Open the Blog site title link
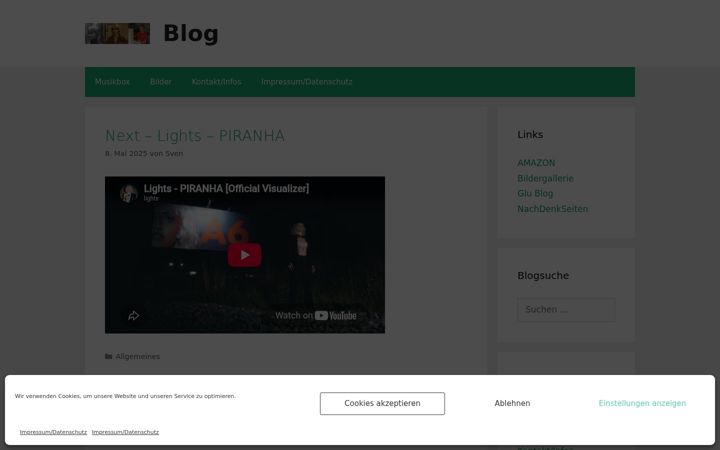The width and height of the screenshot is (720, 450). [191, 34]
